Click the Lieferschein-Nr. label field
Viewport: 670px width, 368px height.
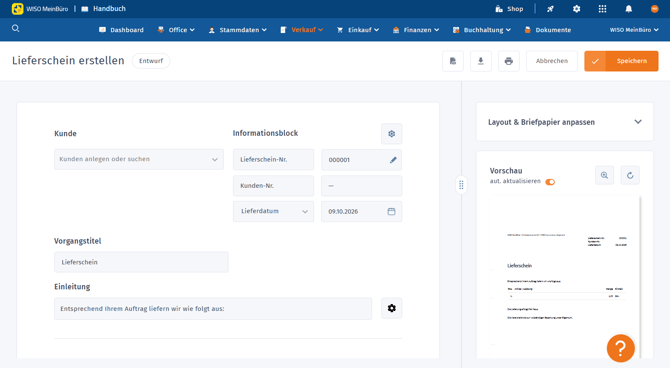coord(273,160)
